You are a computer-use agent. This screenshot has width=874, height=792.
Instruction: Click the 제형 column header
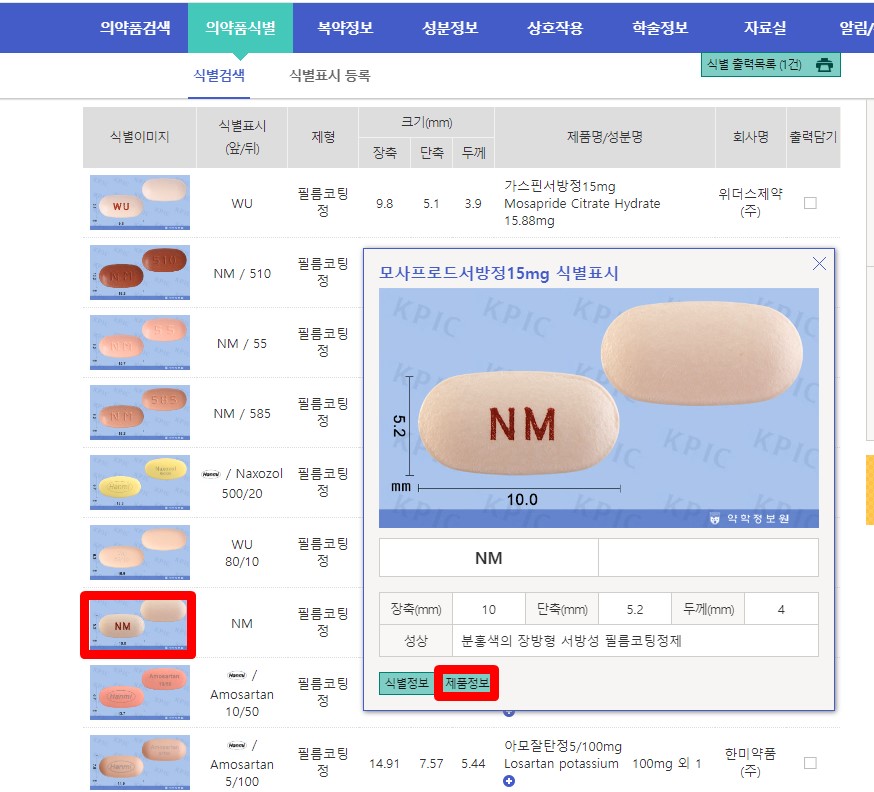(323, 137)
